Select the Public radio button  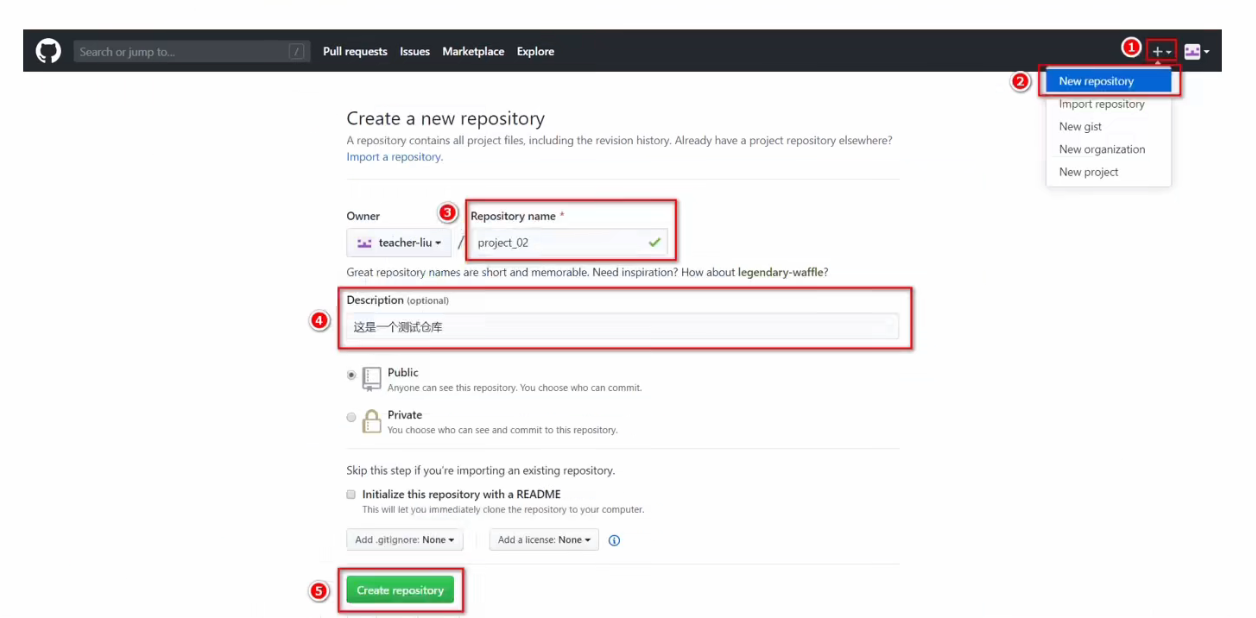pos(351,376)
